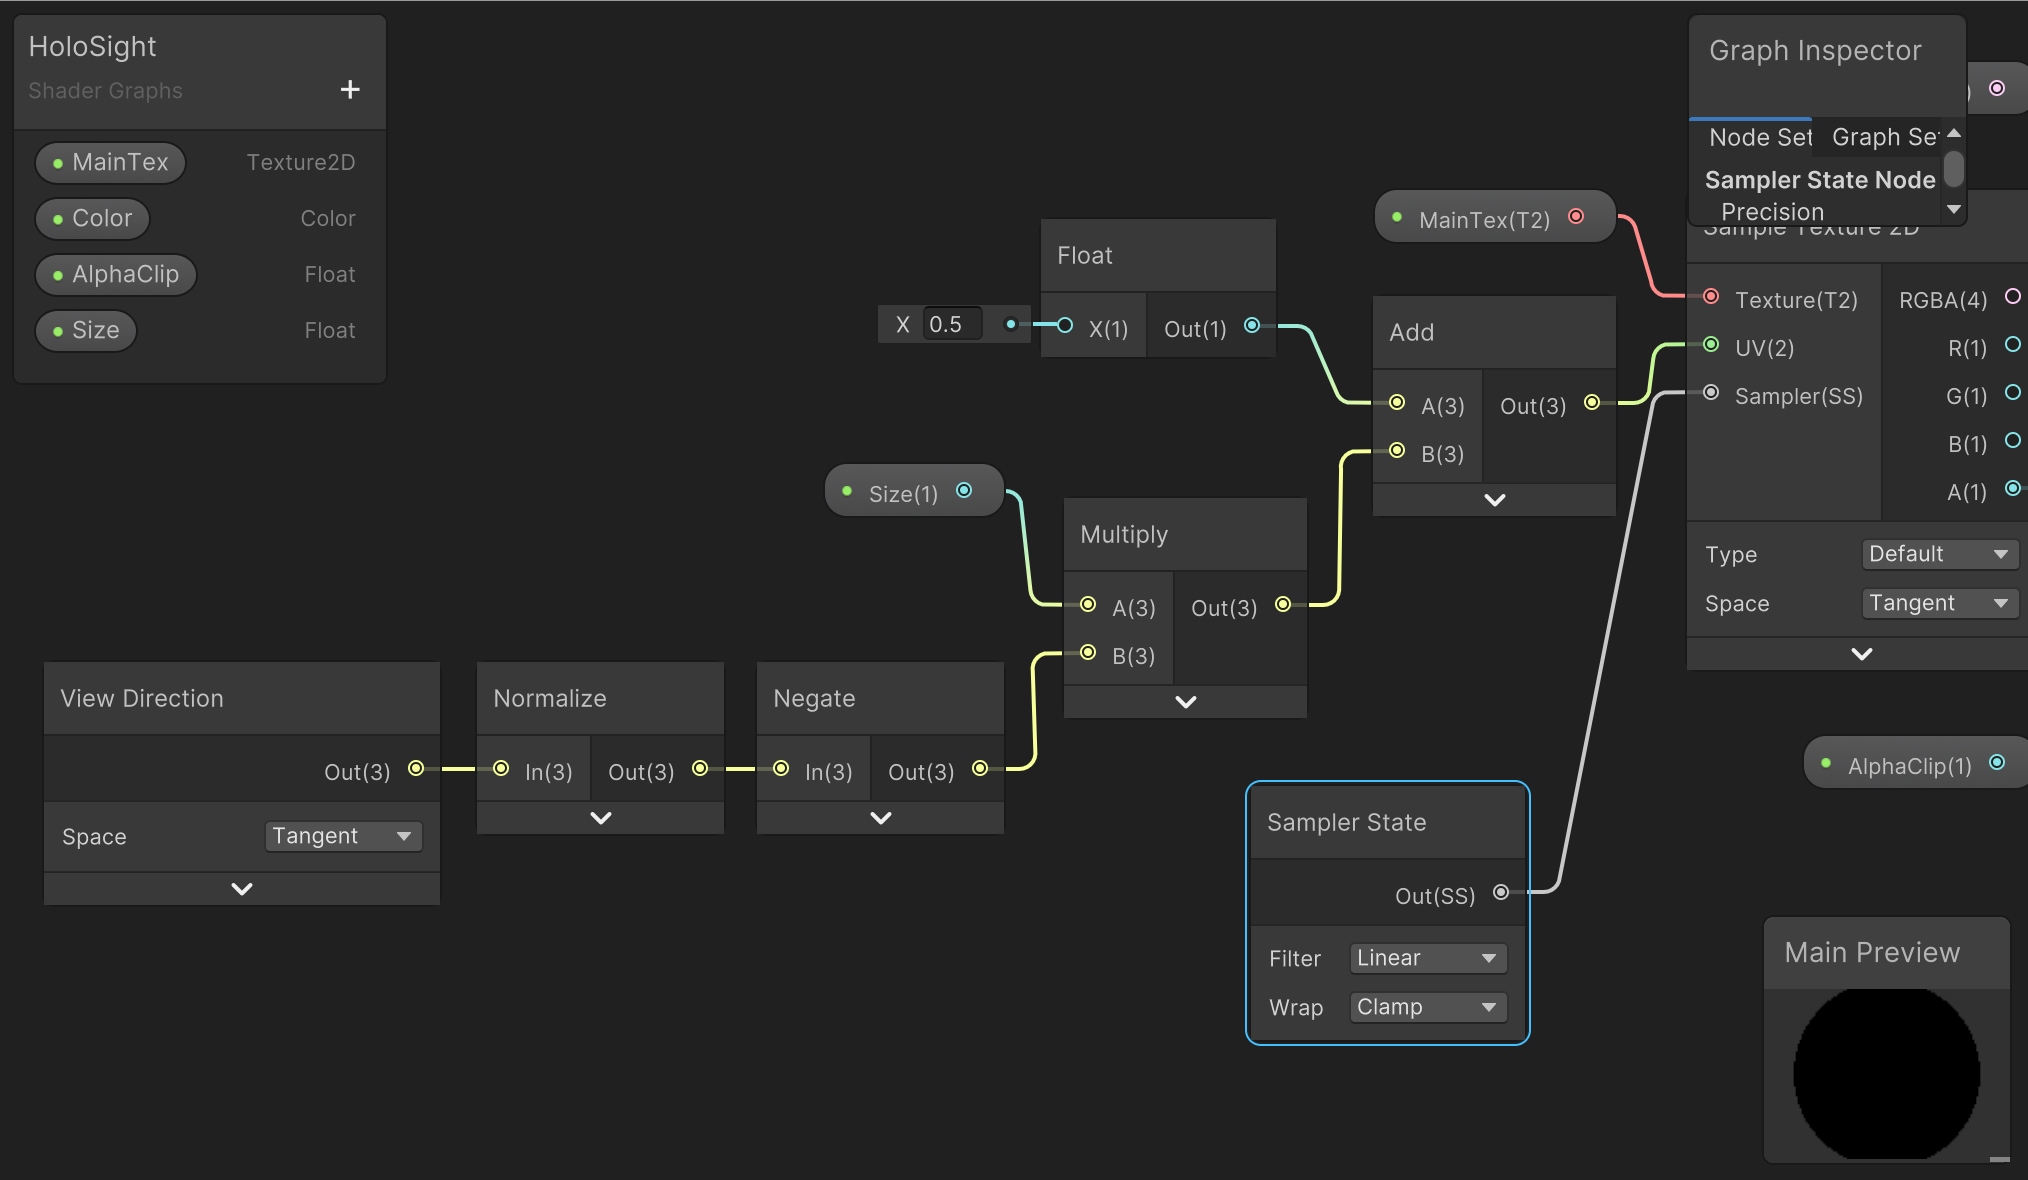Click the Float node Out(1) port
Viewport: 2028px width, 1180px height.
pos(1252,326)
